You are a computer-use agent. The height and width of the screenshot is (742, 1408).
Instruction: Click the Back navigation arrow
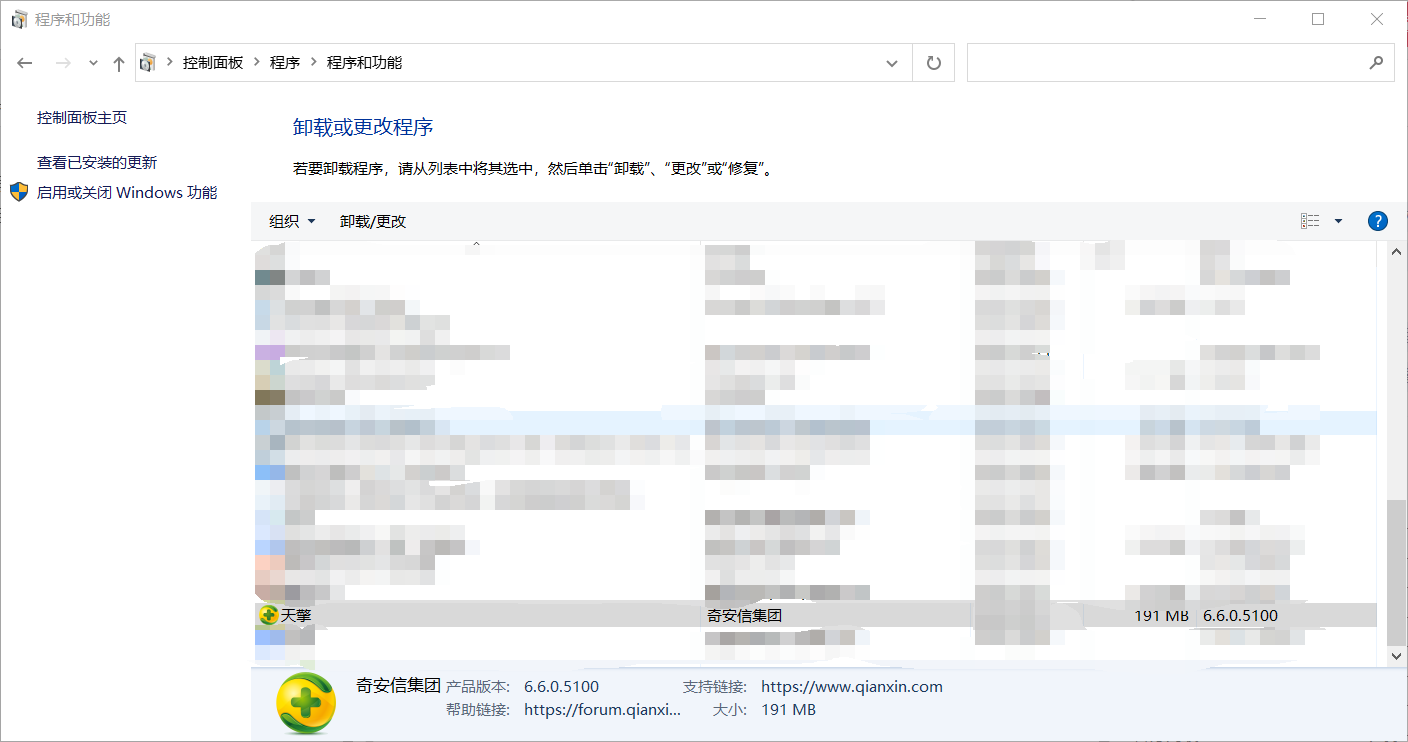[x=24, y=62]
